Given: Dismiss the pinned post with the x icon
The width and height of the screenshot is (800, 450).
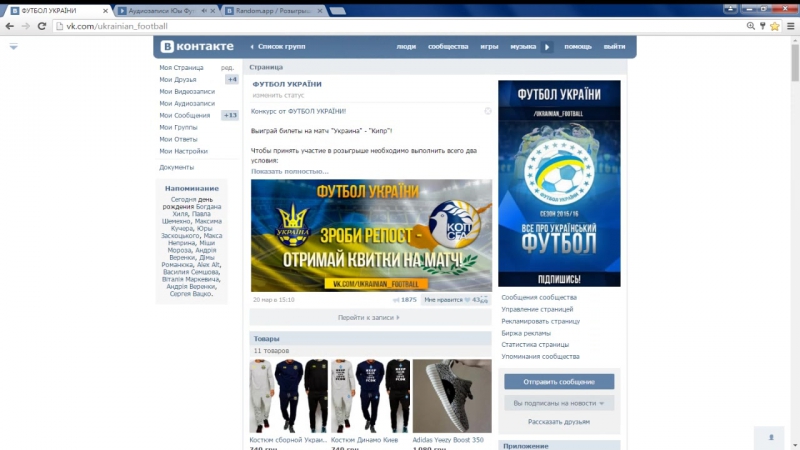Looking at the screenshot, I should pos(488,111).
